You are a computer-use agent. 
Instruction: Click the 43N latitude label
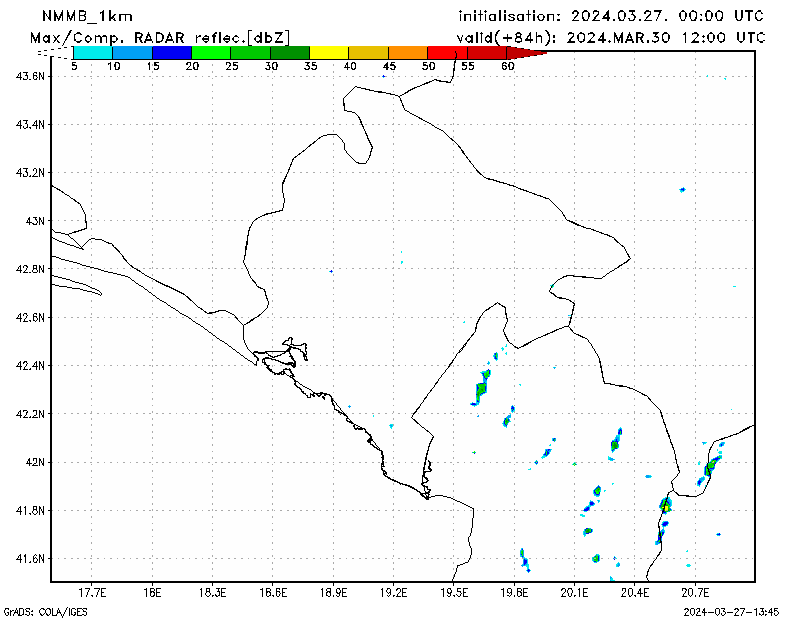36,221
